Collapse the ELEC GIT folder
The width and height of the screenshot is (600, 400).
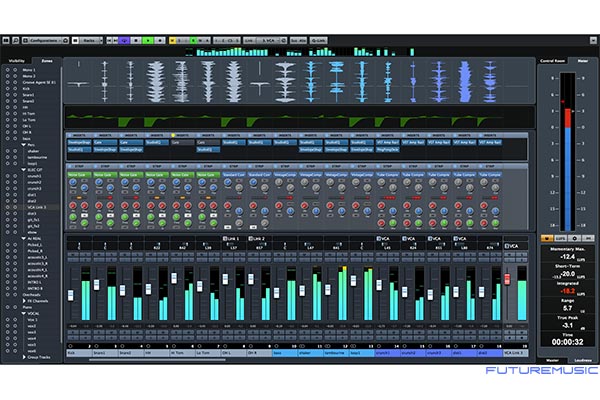coord(23,170)
